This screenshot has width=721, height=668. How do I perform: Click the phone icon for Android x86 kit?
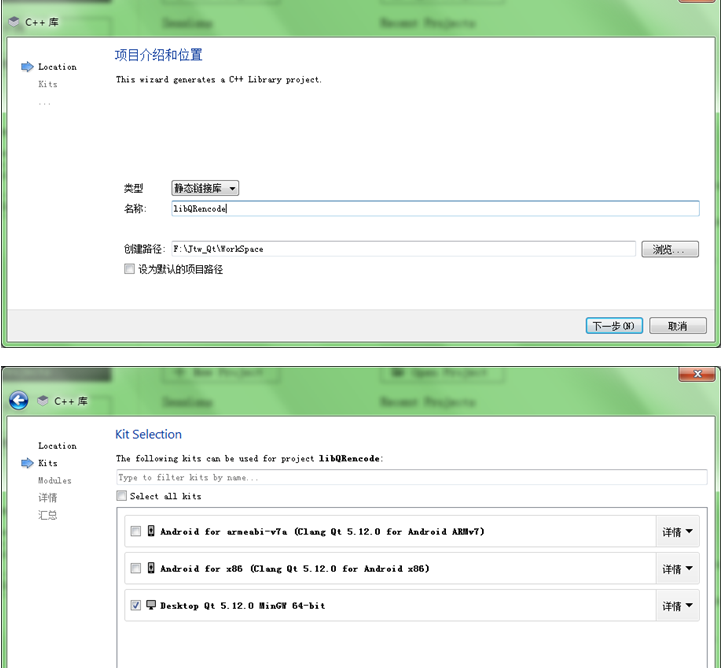[151, 568]
